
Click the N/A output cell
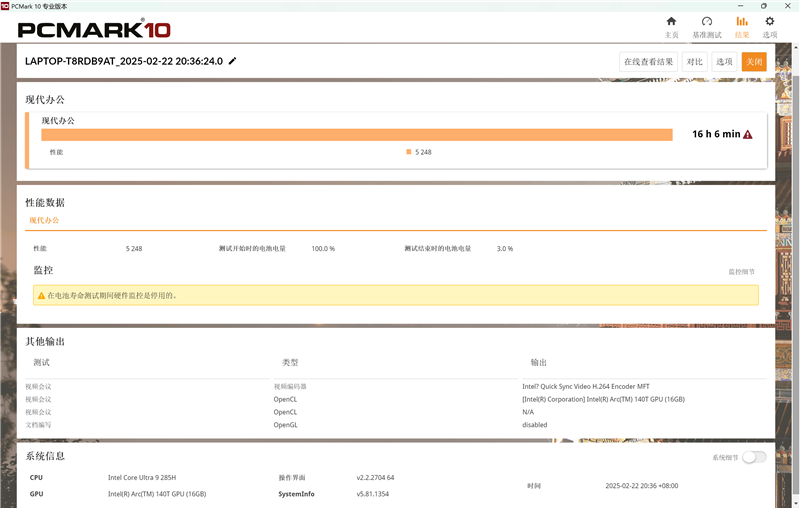coord(528,412)
